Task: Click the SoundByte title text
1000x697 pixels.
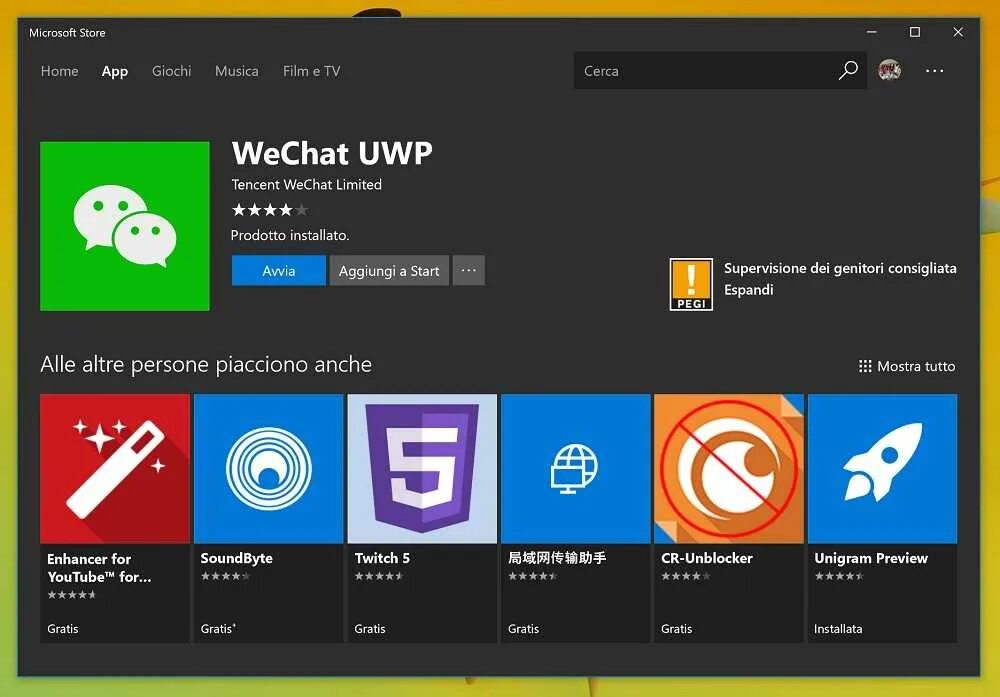Action: pyautogui.click(x=237, y=558)
